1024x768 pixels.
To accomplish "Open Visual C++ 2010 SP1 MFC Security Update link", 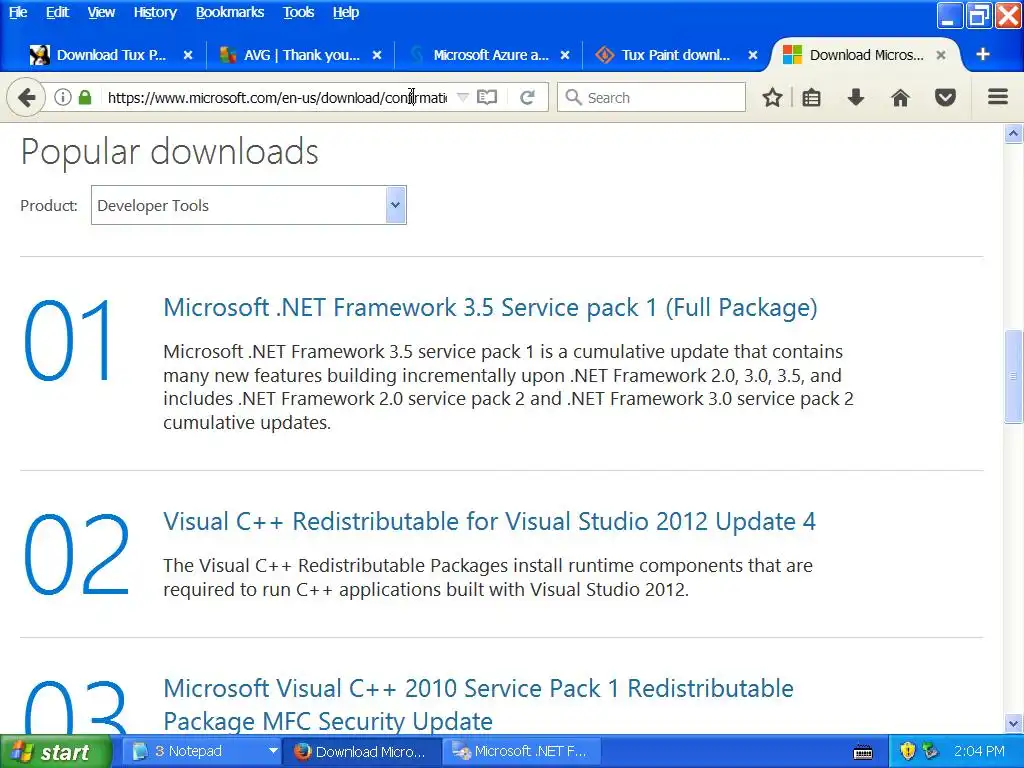I will (478, 705).
